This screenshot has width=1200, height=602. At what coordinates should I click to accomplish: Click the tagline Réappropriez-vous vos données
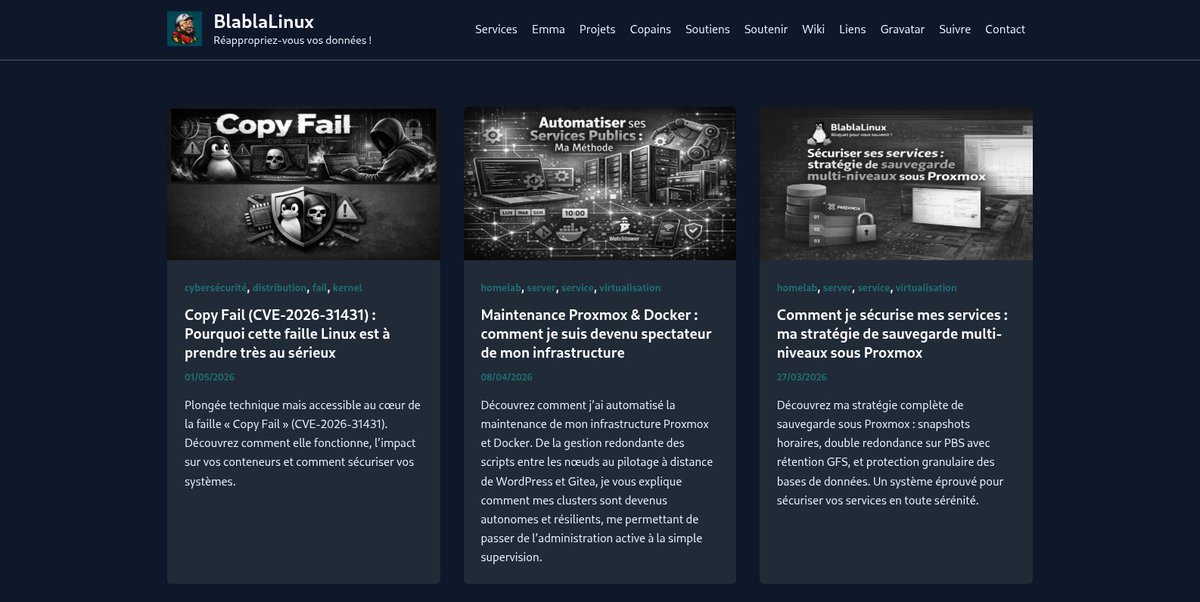click(x=293, y=41)
